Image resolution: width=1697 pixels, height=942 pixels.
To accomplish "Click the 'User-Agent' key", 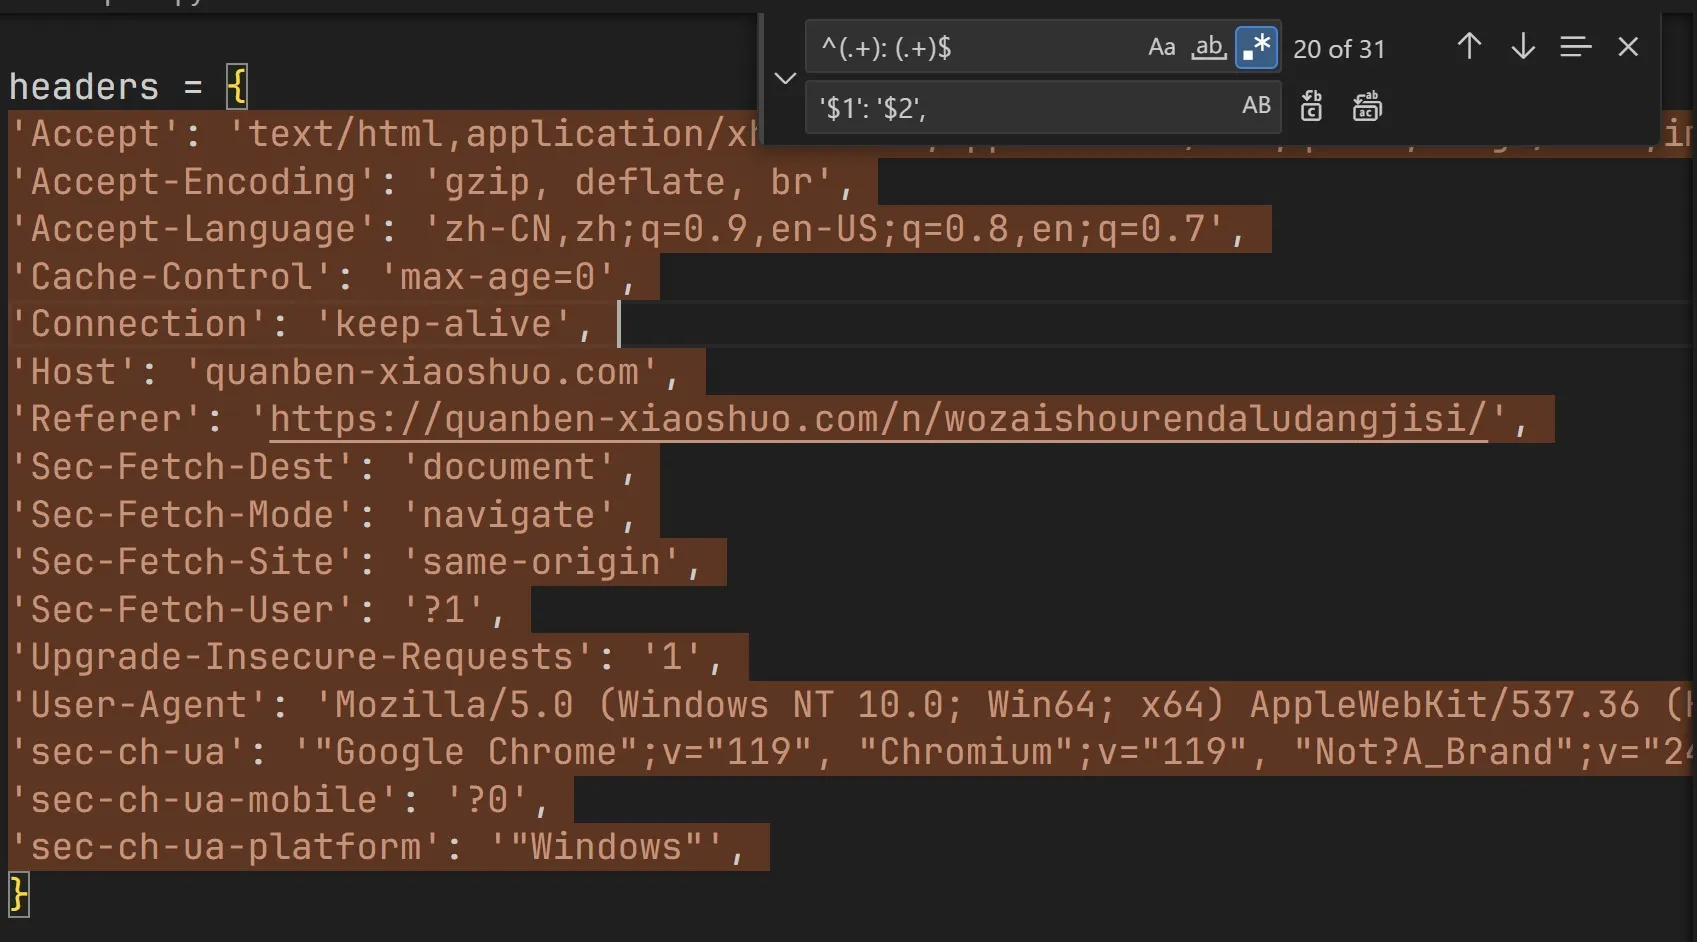I will click(138, 705).
